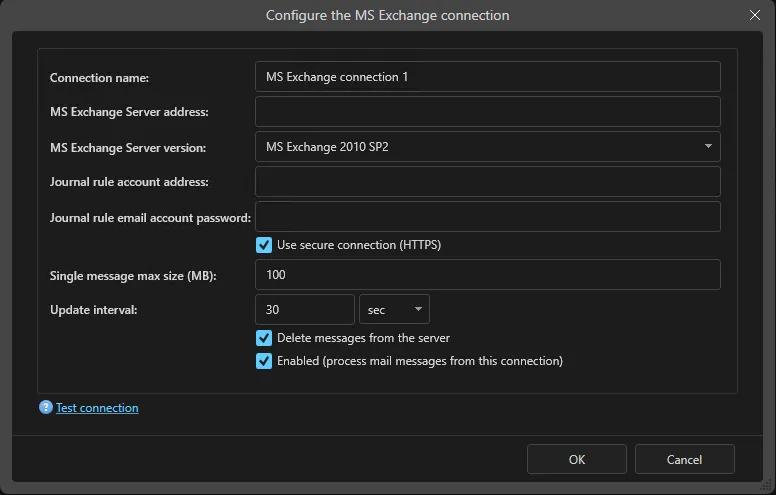Click the Test connection link
This screenshot has width=776, height=495.
97,408
